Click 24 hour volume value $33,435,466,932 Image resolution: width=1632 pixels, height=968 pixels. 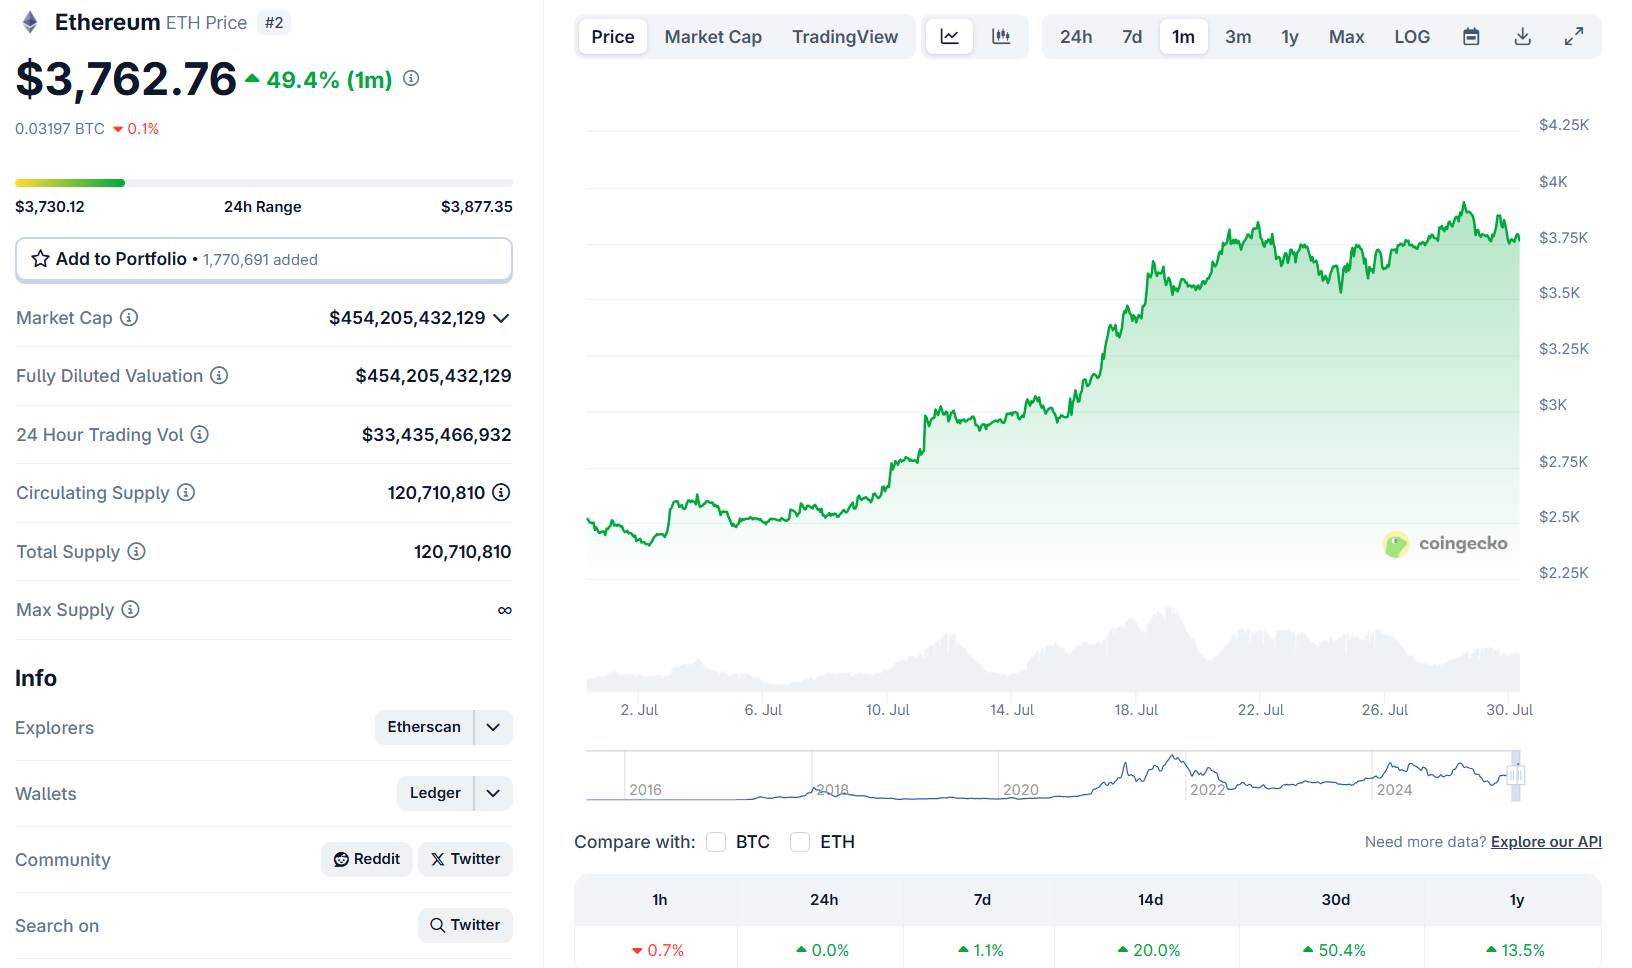[x=437, y=435]
